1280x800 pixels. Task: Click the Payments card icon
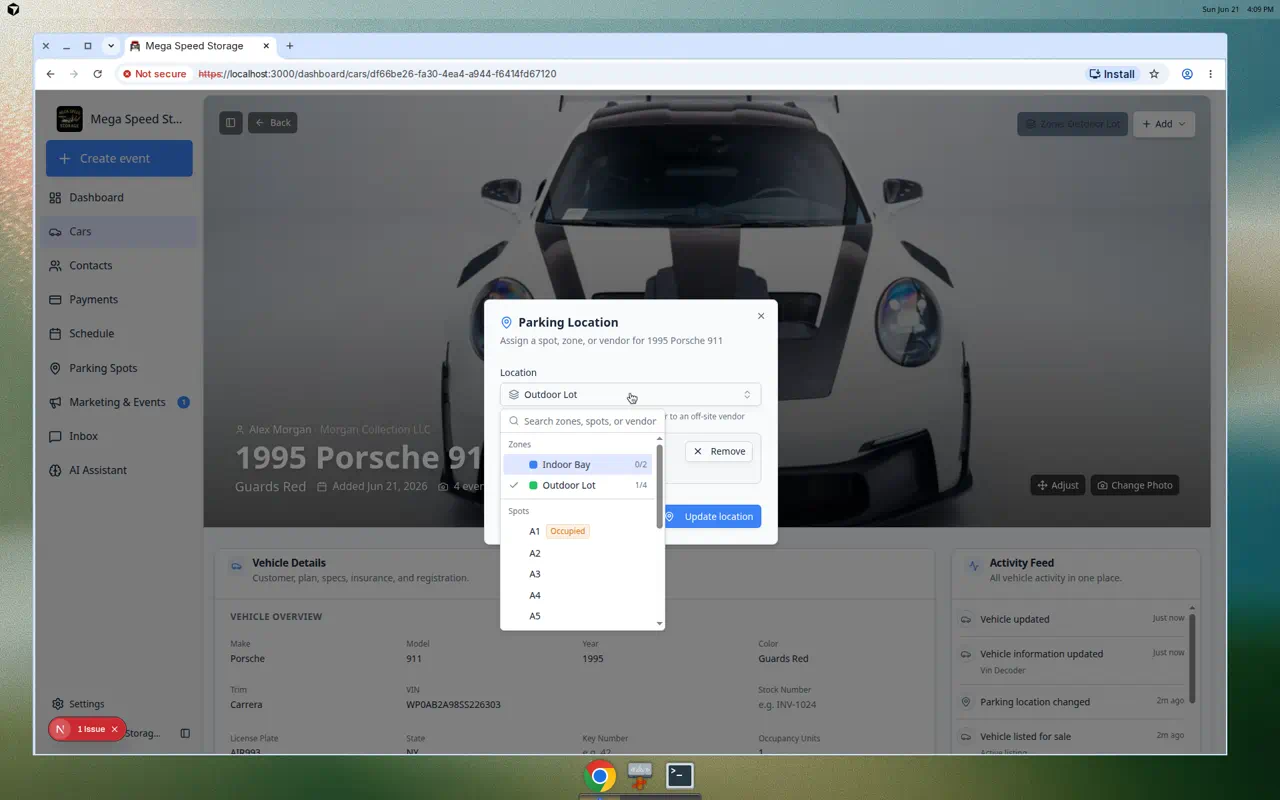(x=55, y=300)
